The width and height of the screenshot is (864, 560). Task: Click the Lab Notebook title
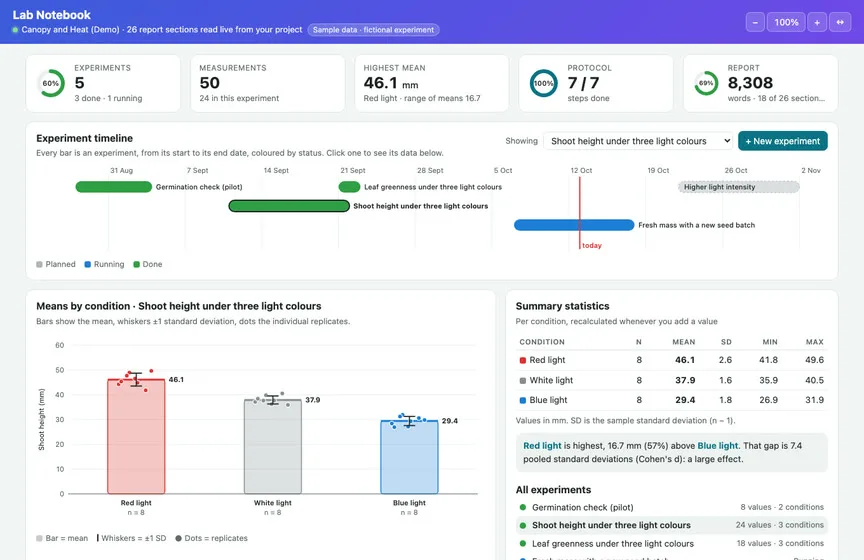52,15
